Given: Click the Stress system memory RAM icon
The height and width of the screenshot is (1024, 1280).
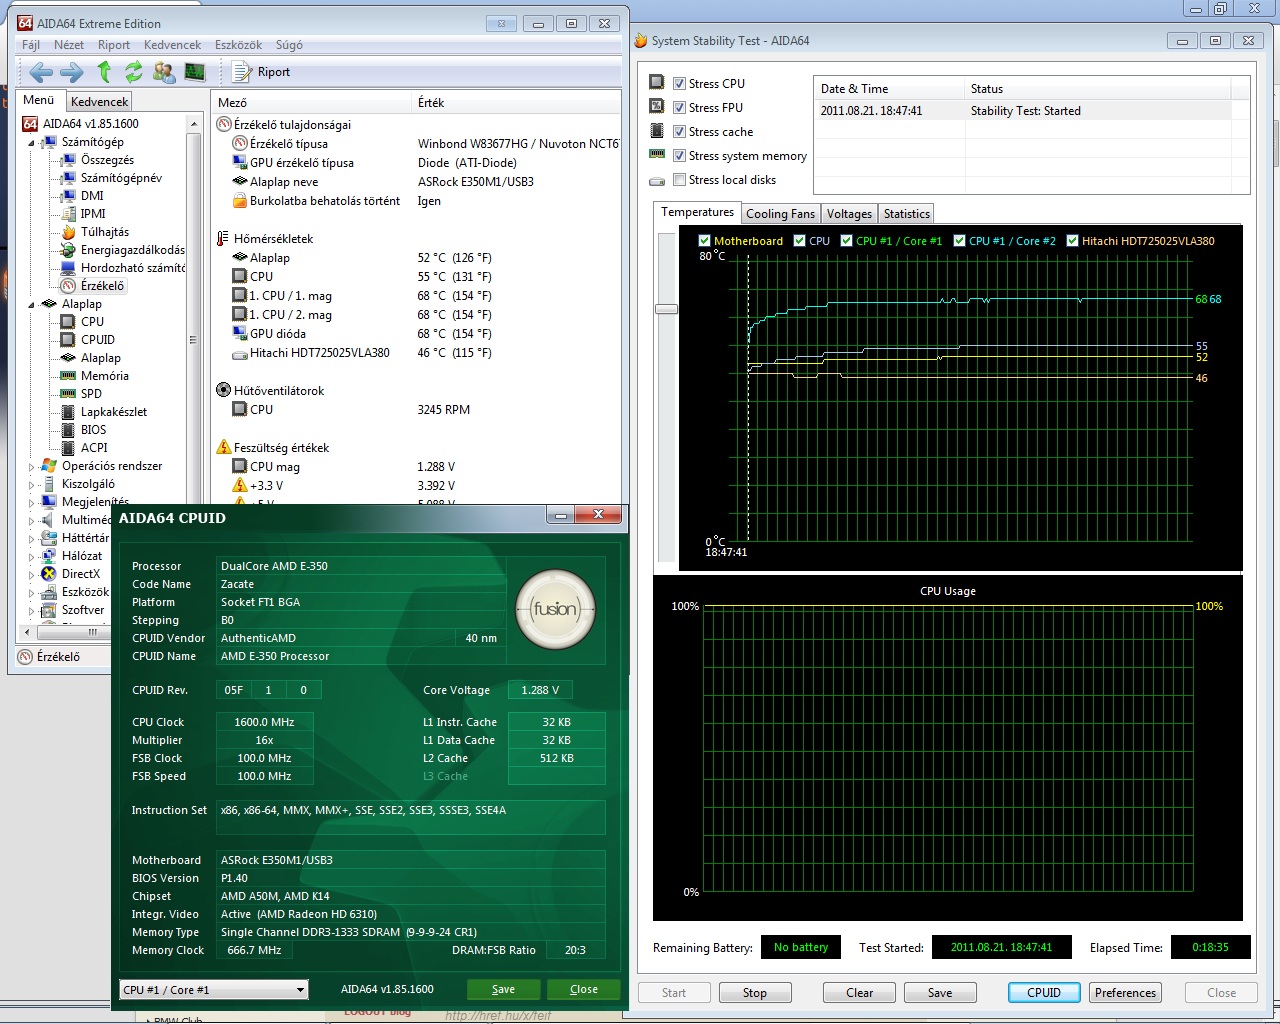Looking at the screenshot, I should point(657,155).
